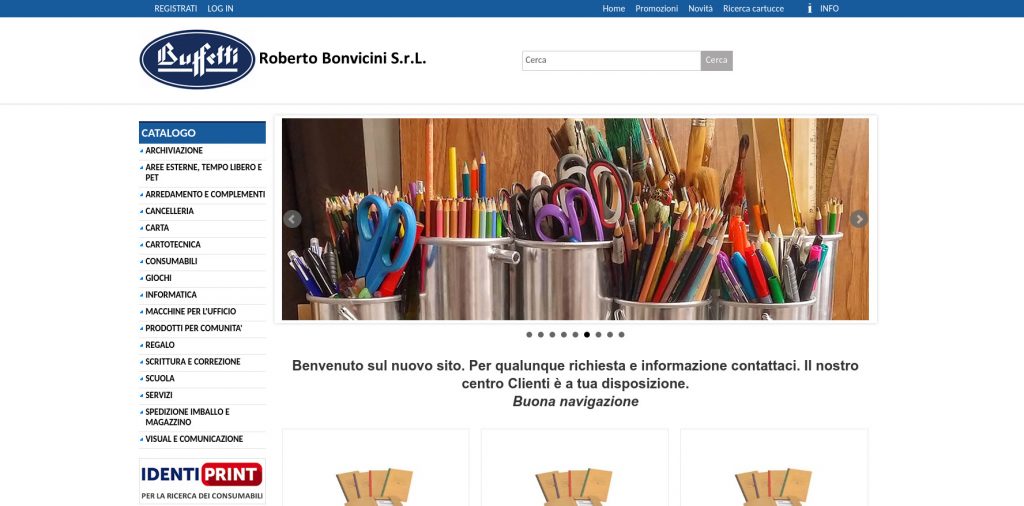Focus the Cerca search input field
This screenshot has height=506, width=1024.
[611, 61]
